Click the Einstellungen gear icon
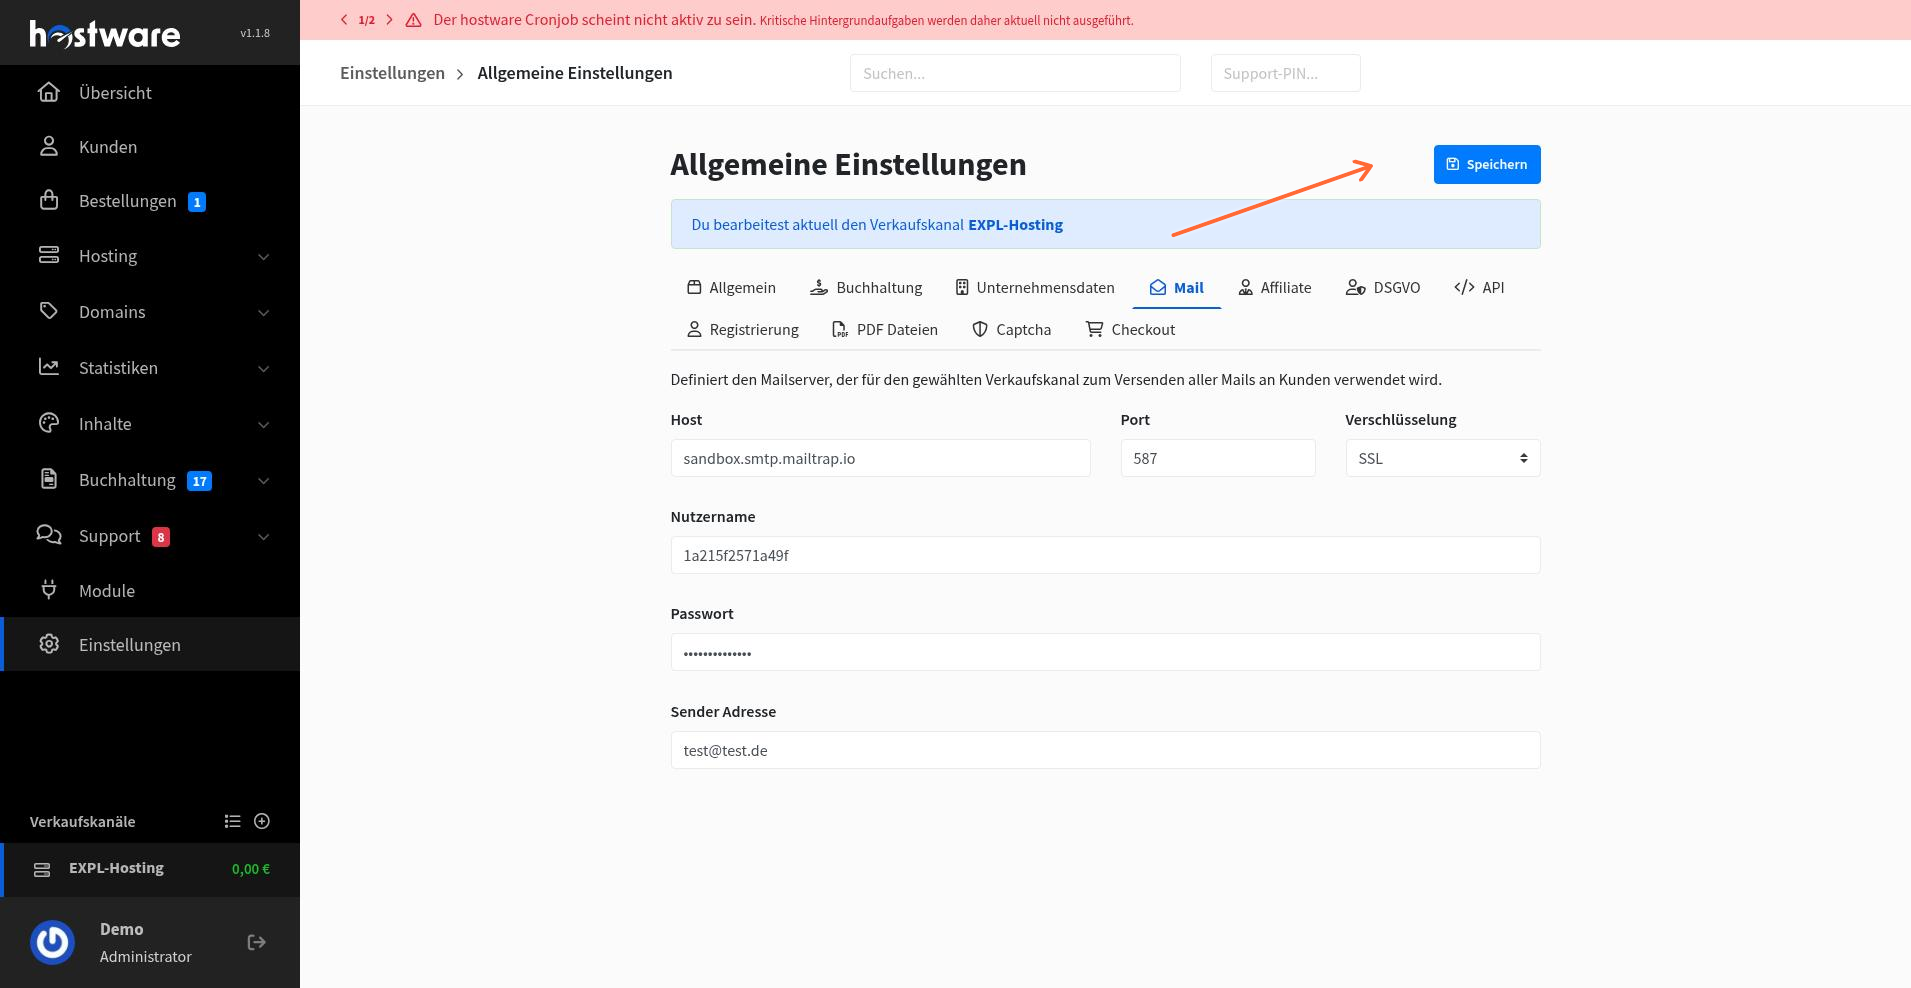Image resolution: width=1911 pixels, height=988 pixels. pos(49,644)
